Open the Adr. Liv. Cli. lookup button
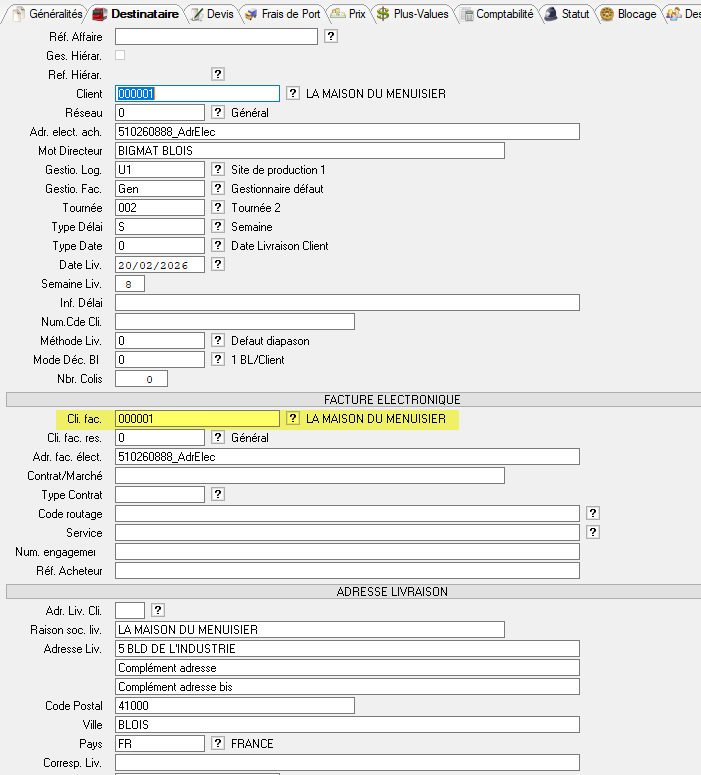 158,610
